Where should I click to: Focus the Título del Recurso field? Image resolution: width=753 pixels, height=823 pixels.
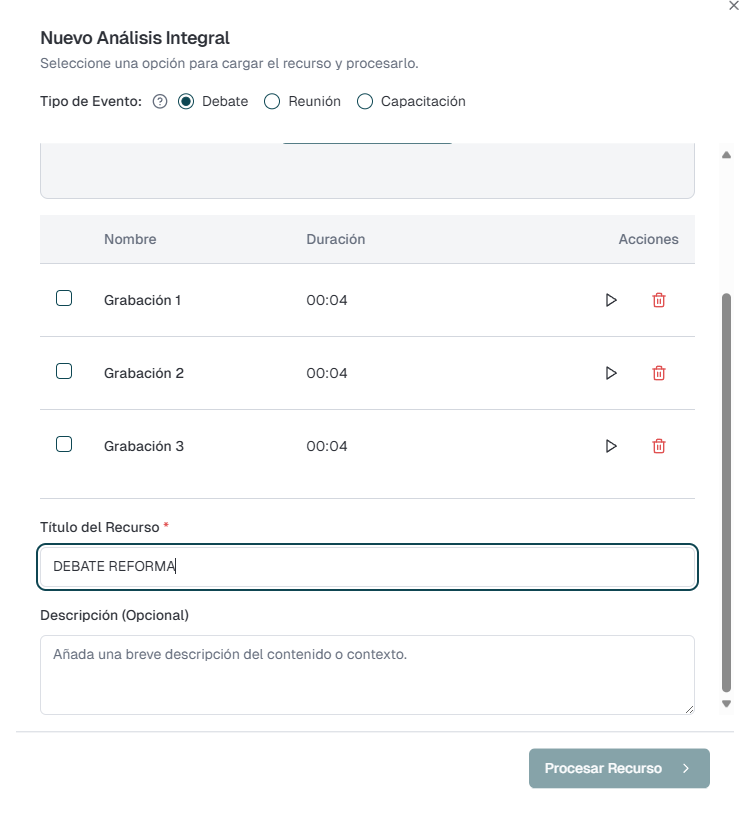coord(367,566)
